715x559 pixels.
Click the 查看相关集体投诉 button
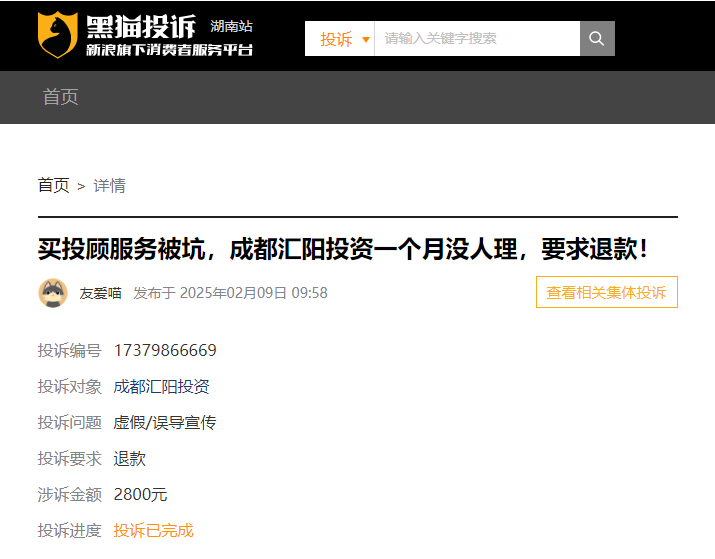606,292
